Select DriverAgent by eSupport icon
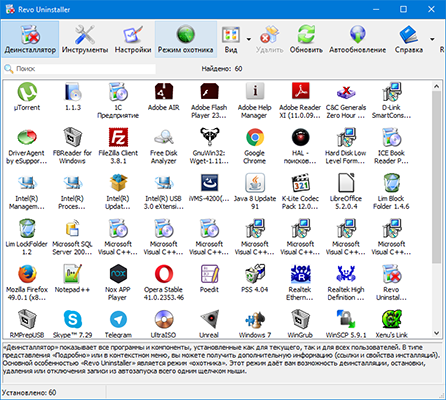Viewport: 446px width, 400px height. coord(27,137)
